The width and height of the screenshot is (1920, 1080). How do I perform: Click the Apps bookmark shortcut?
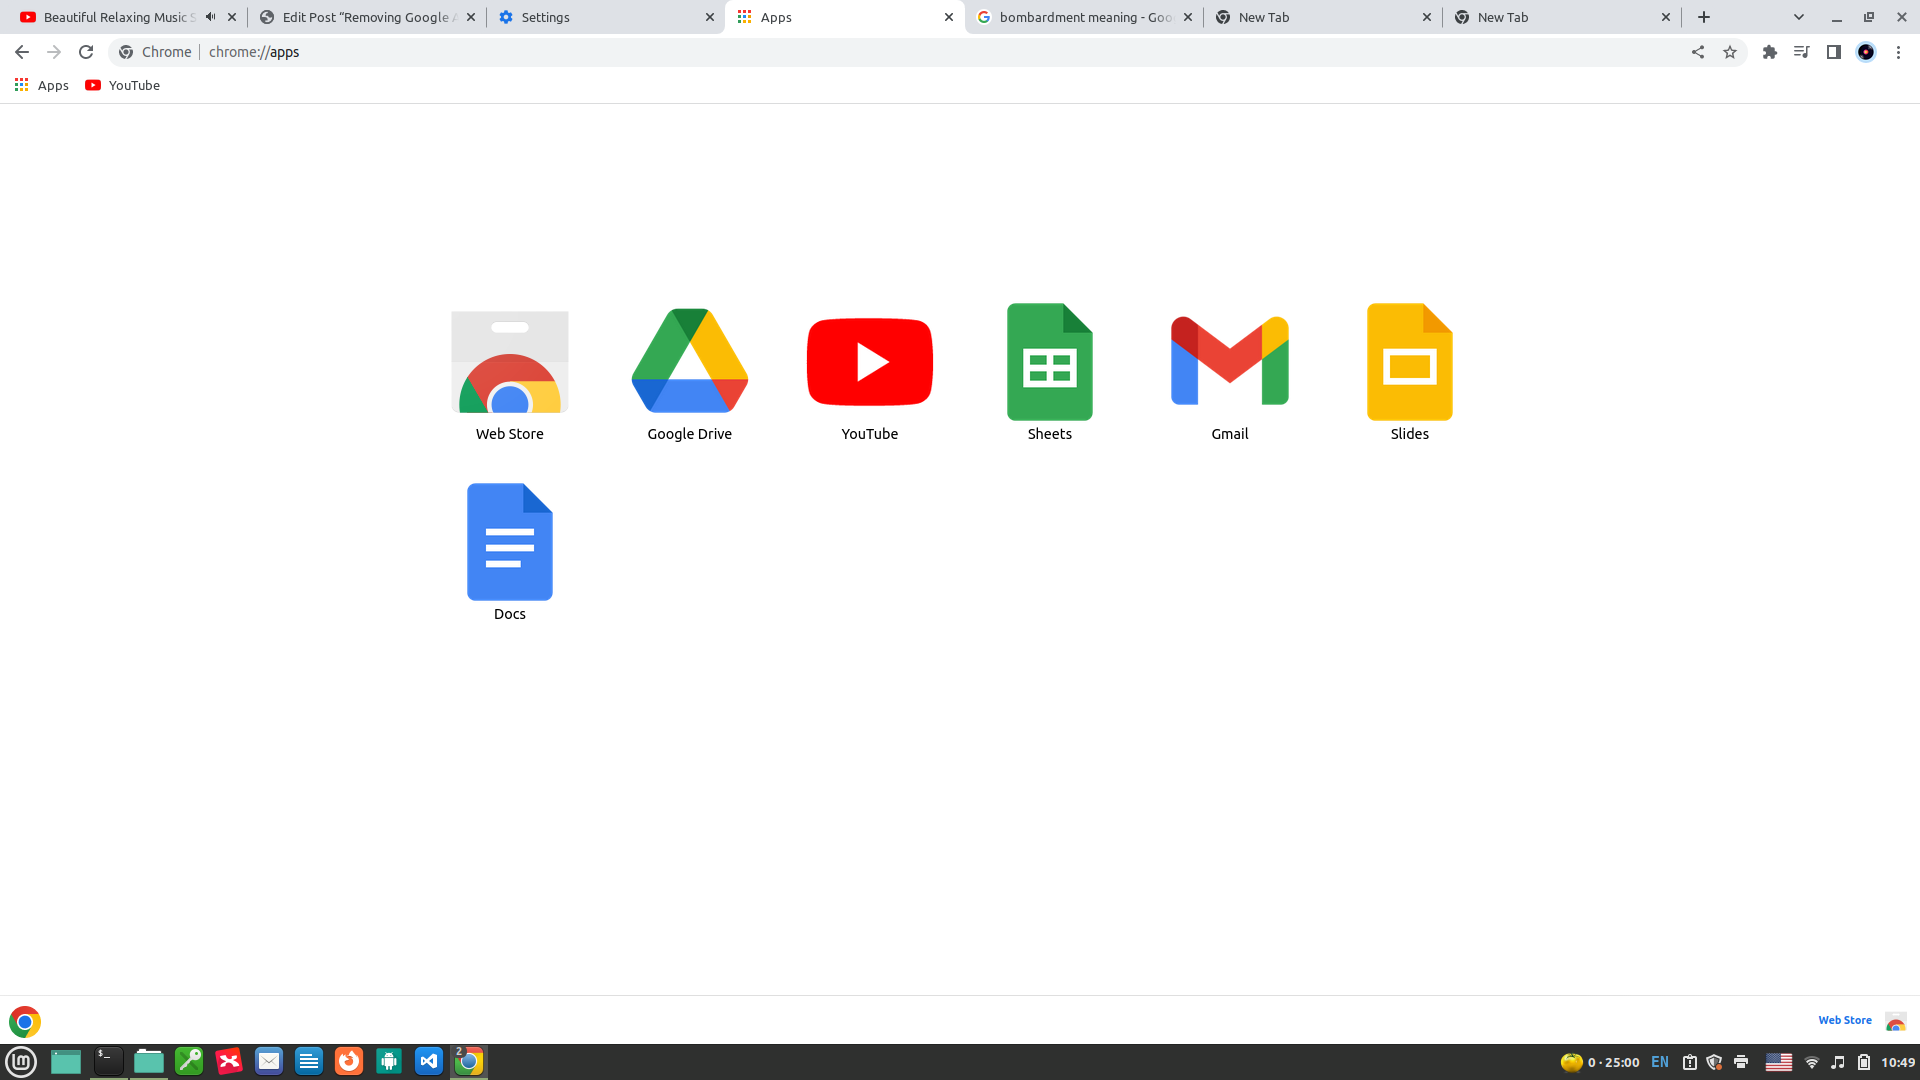(x=42, y=85)
